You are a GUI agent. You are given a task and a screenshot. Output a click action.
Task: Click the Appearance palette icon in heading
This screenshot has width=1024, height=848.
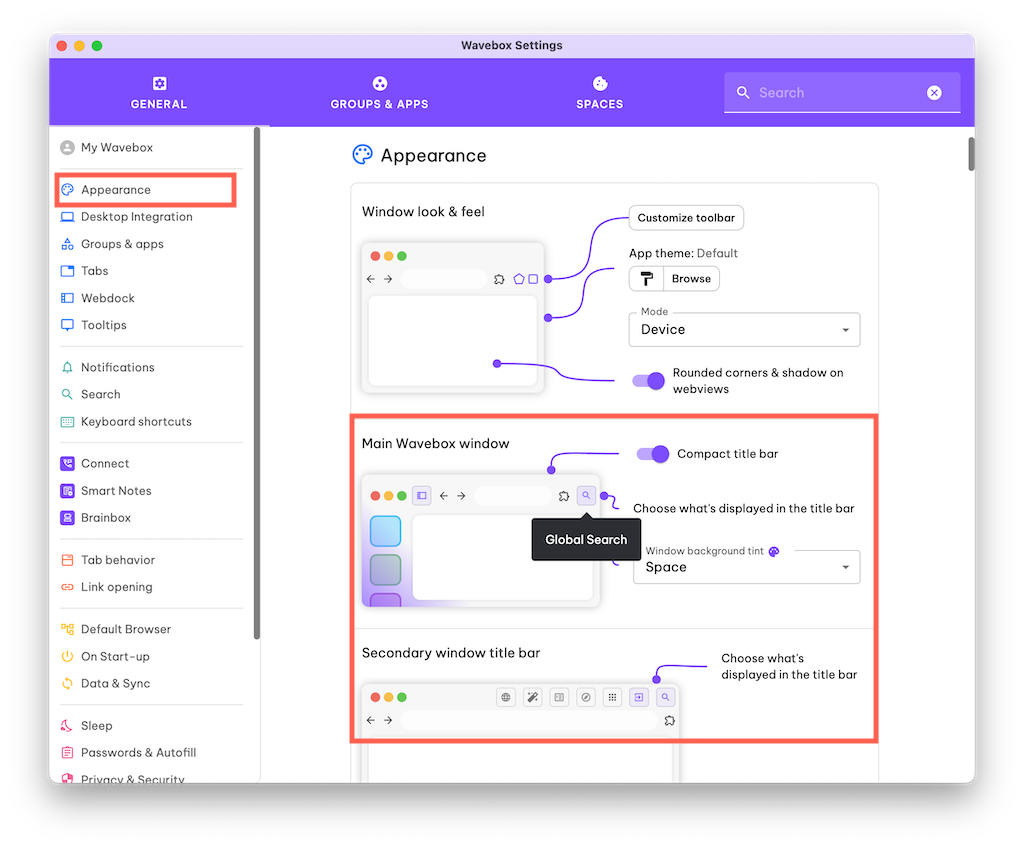point(362,155)
